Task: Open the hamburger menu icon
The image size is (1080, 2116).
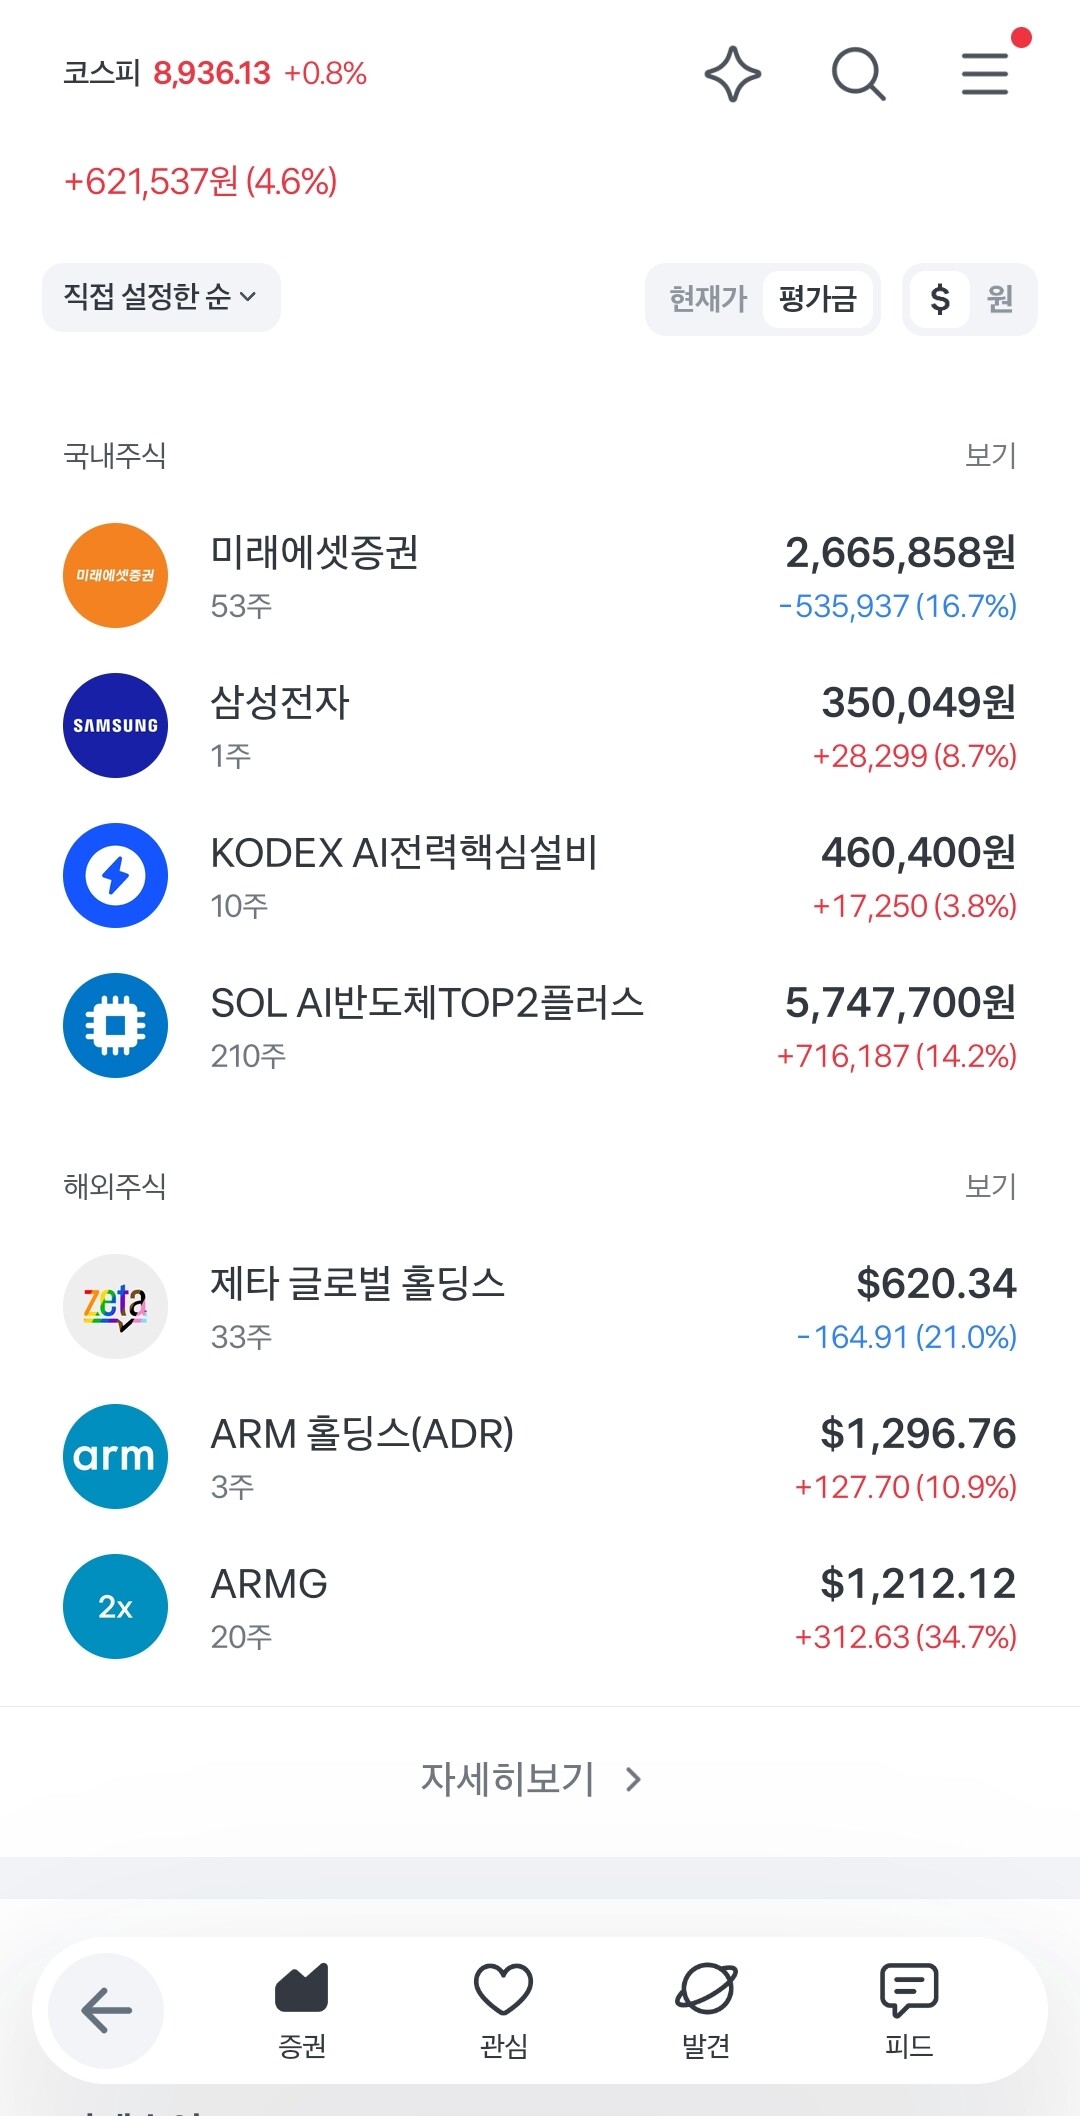Action: point(985,74)
